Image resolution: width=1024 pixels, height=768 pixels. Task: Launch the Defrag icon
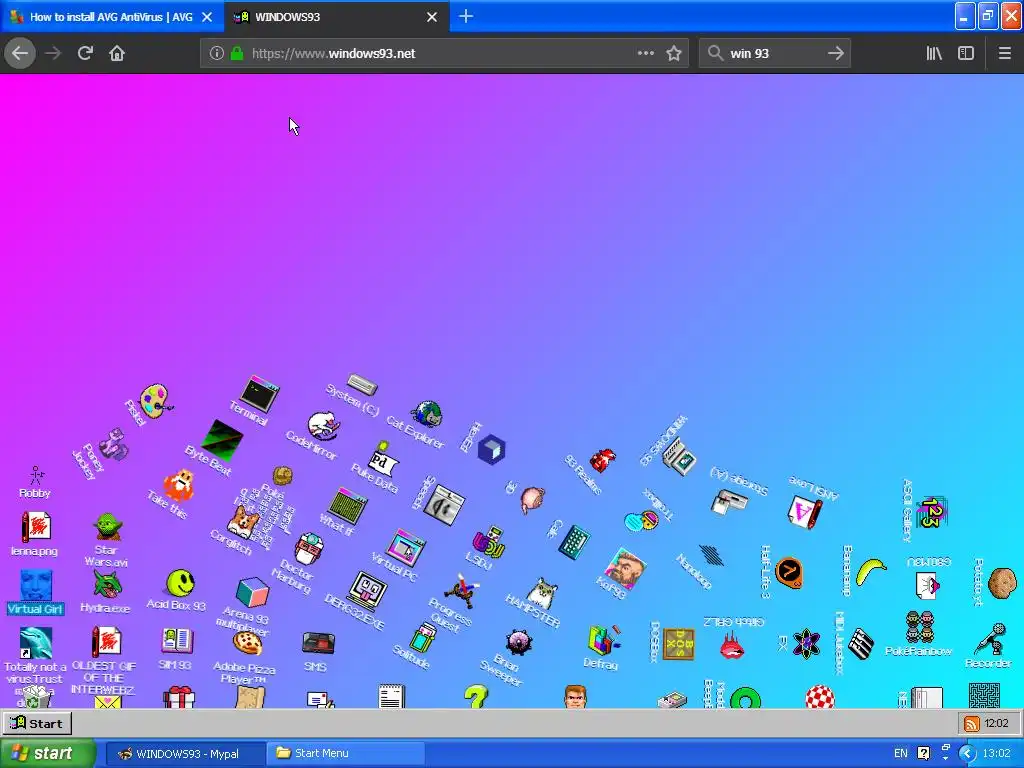coord(603,639)
